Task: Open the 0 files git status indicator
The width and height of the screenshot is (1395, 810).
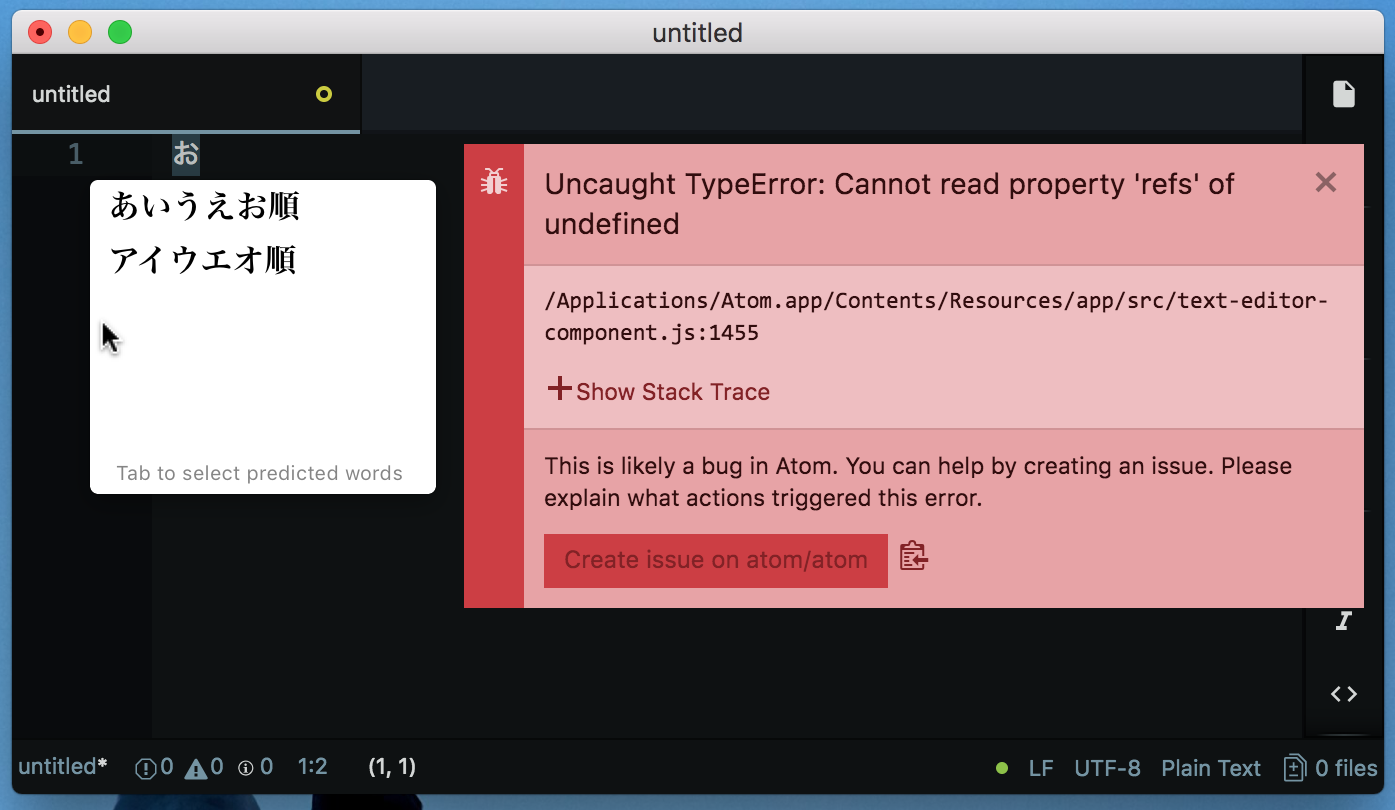Action: (1331, 768)
